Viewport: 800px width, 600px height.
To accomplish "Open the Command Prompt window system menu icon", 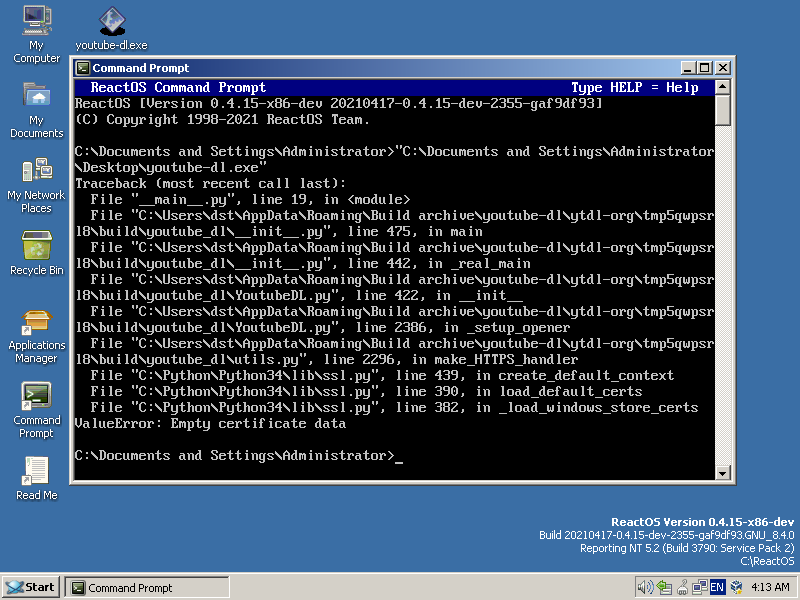I will (x=83, y=68).
